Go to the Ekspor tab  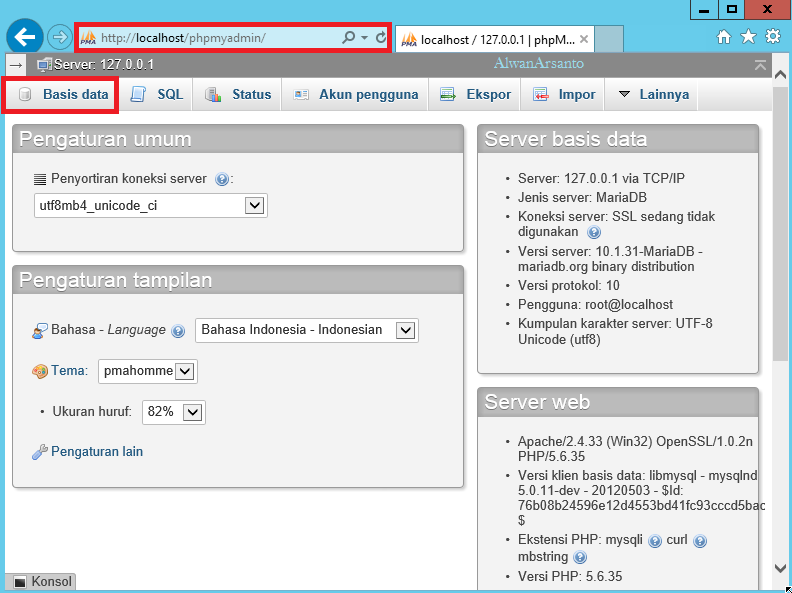(475, 94)
